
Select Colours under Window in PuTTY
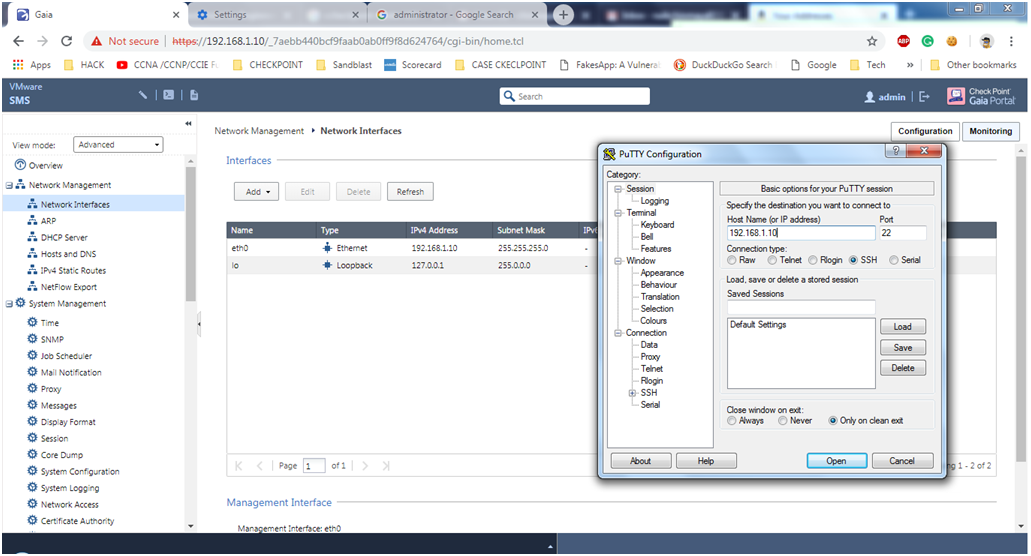654,321
